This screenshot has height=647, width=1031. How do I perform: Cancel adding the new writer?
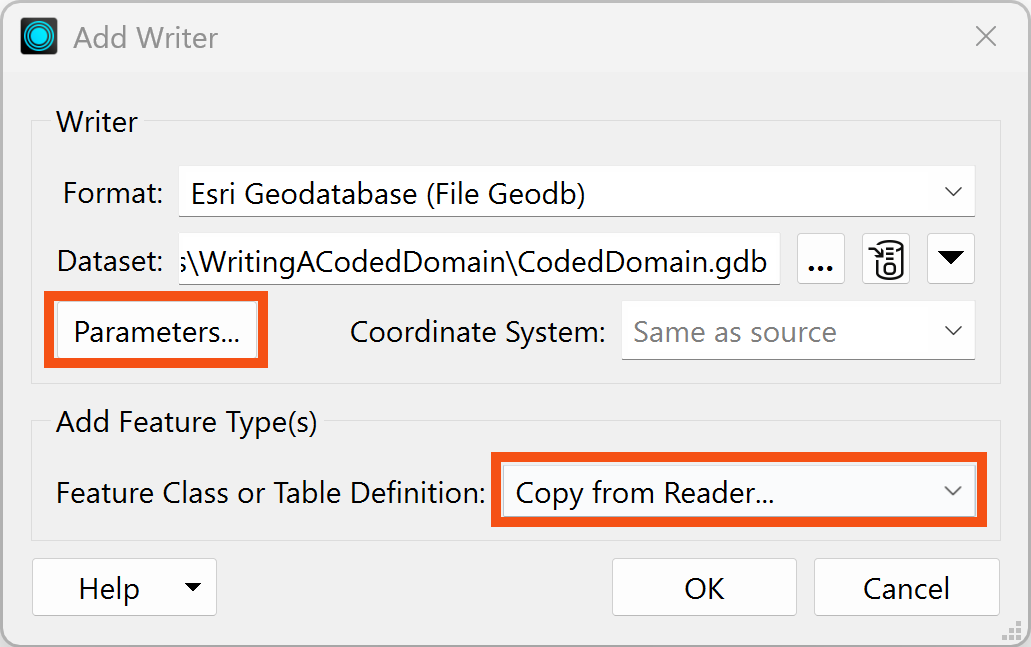tap(906, 587)
